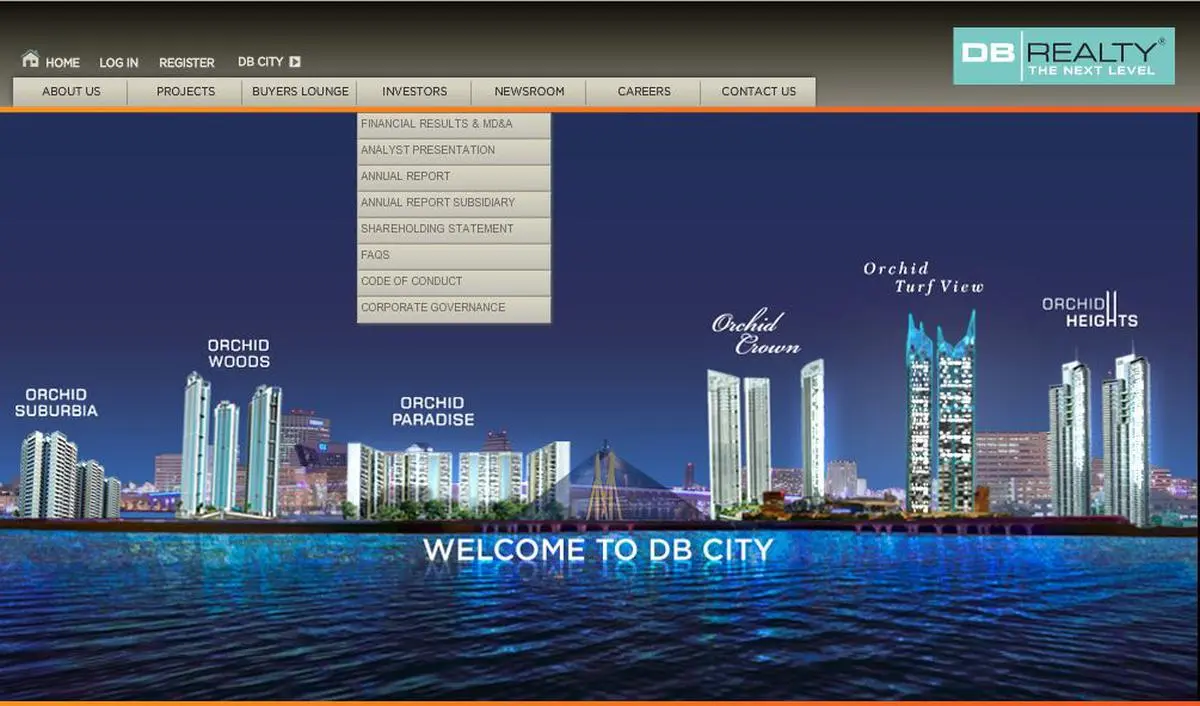Click the Orchid Suburbia towers image

[69, 475]
